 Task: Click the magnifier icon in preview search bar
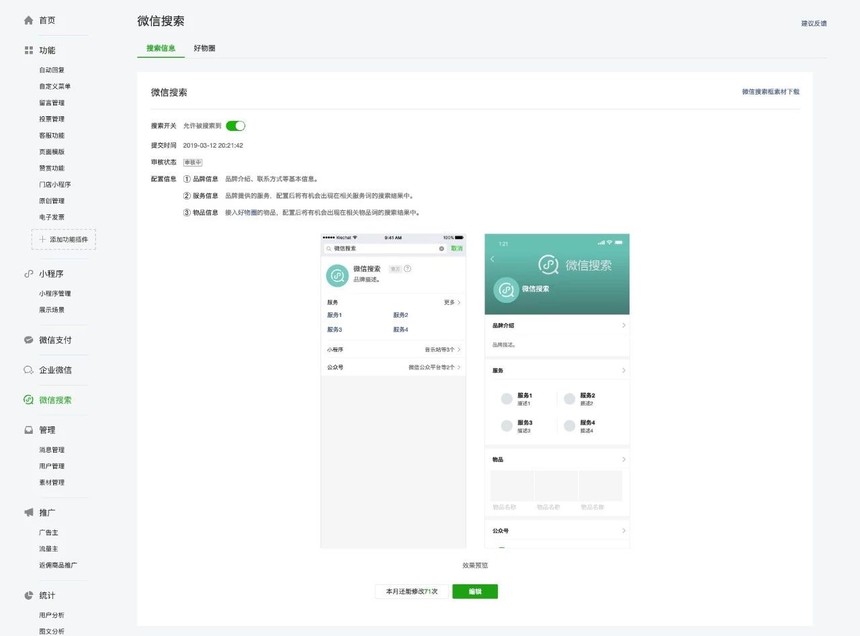coord(329,248)
